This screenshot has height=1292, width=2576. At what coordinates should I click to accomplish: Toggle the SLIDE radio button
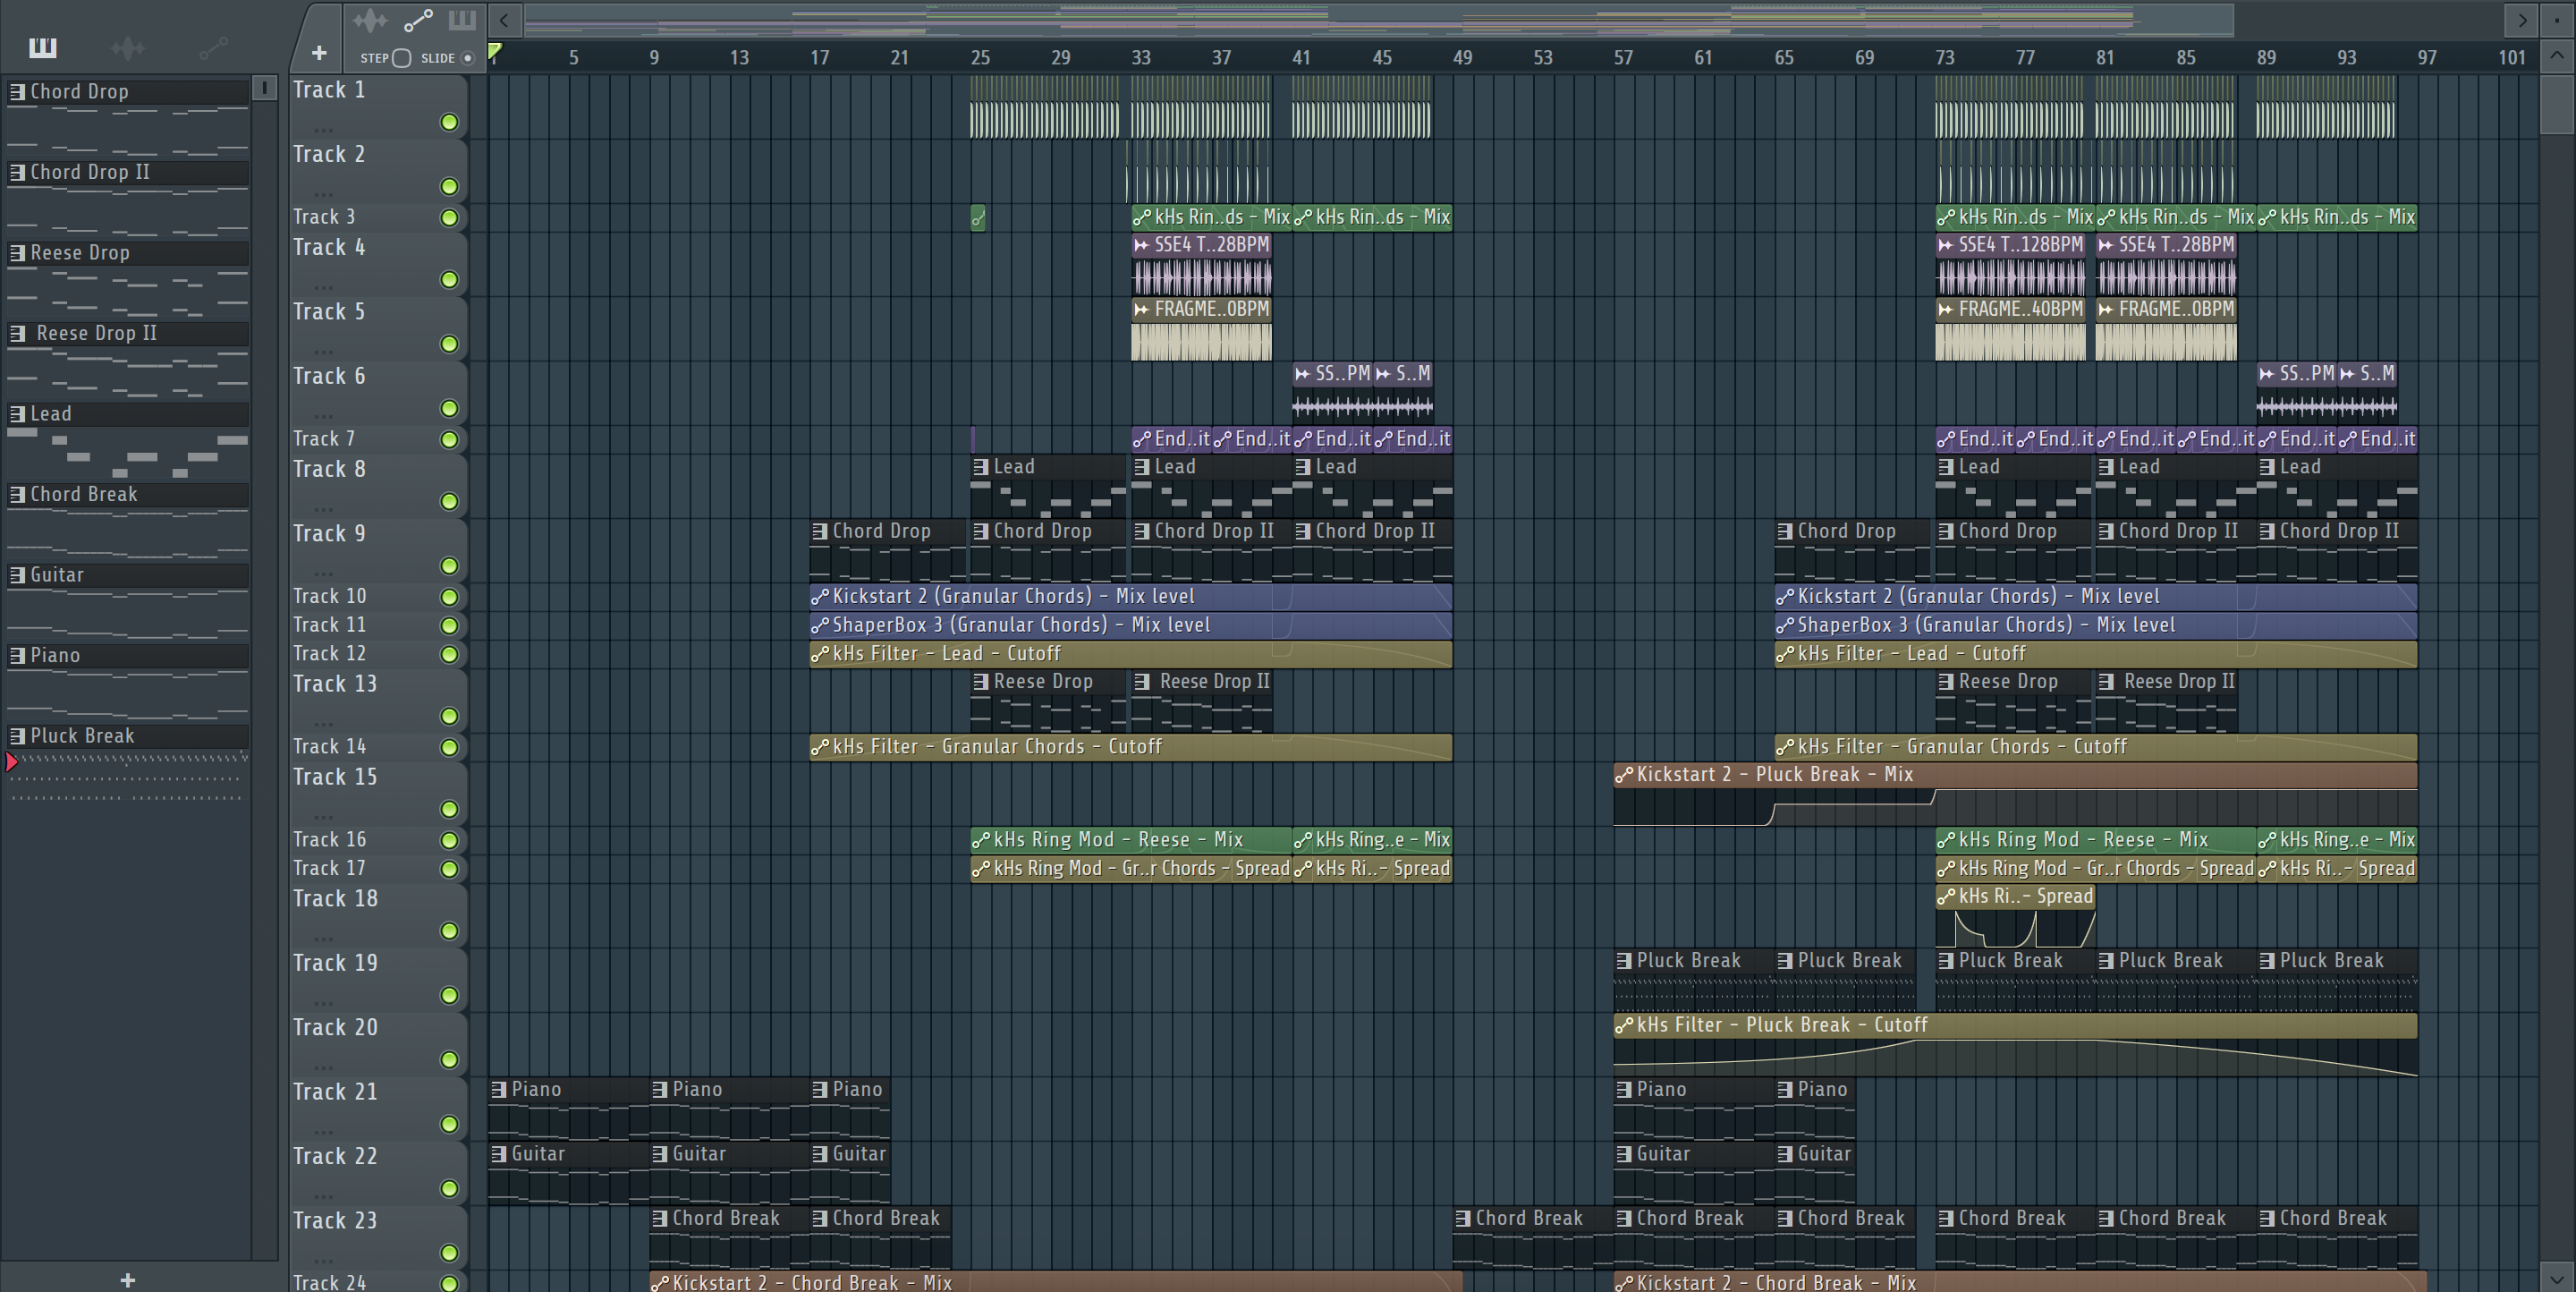click(467, 58)
